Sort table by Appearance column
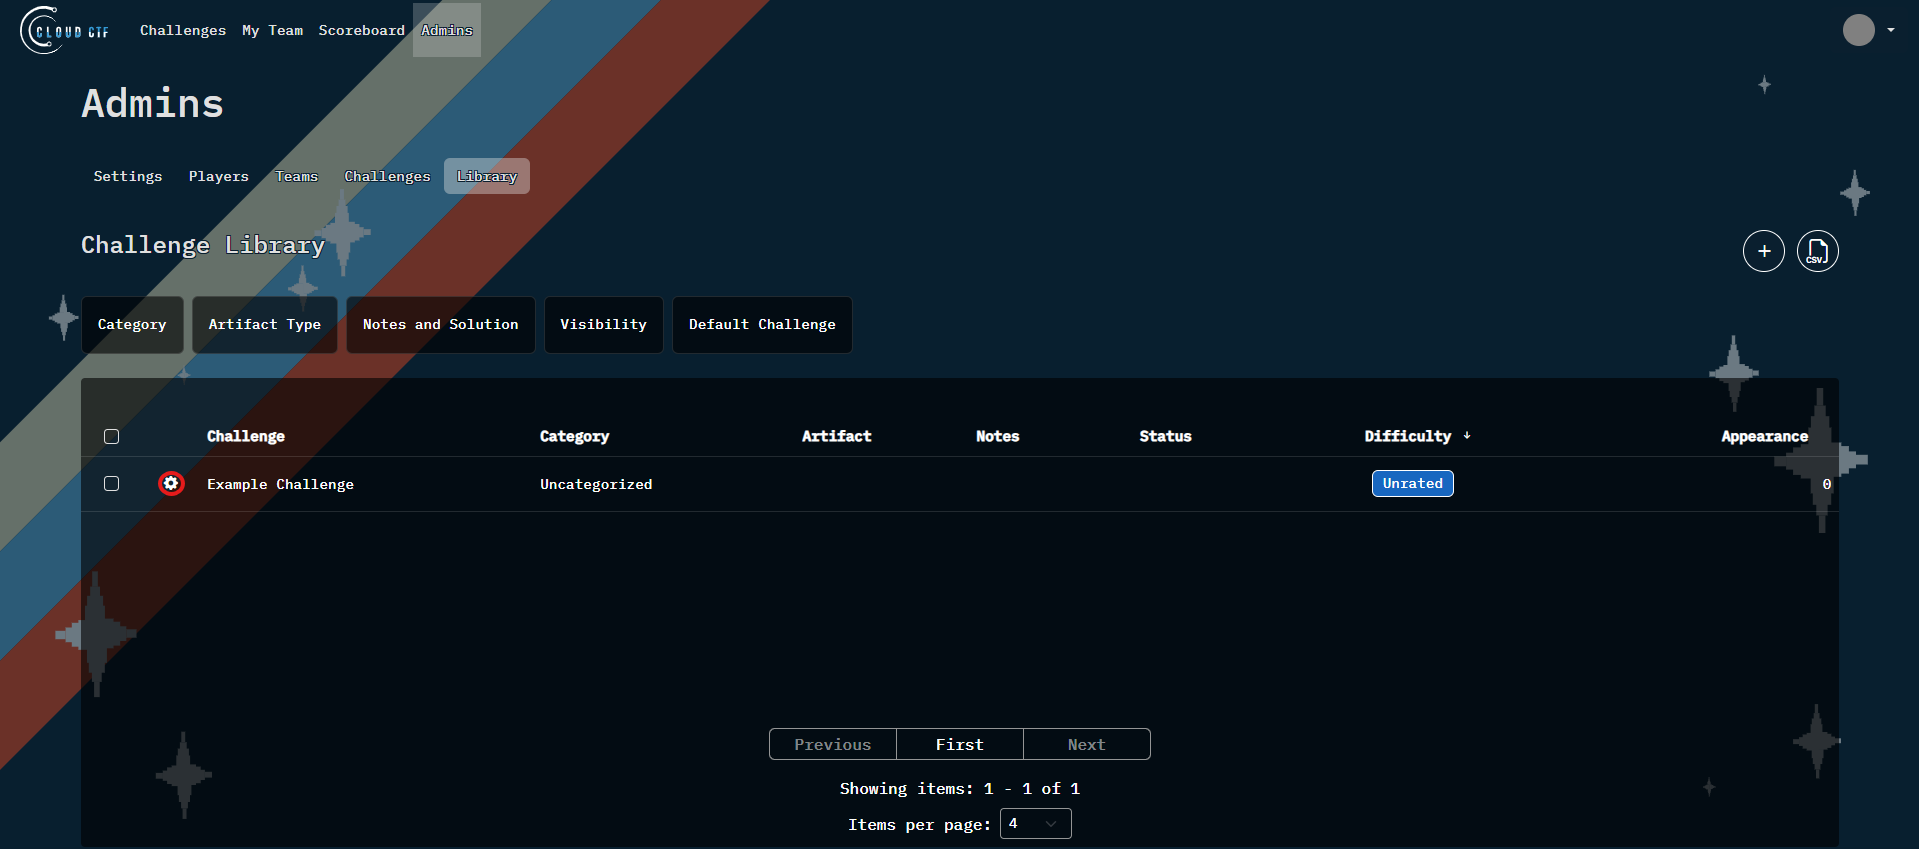 click(1765, 436)
